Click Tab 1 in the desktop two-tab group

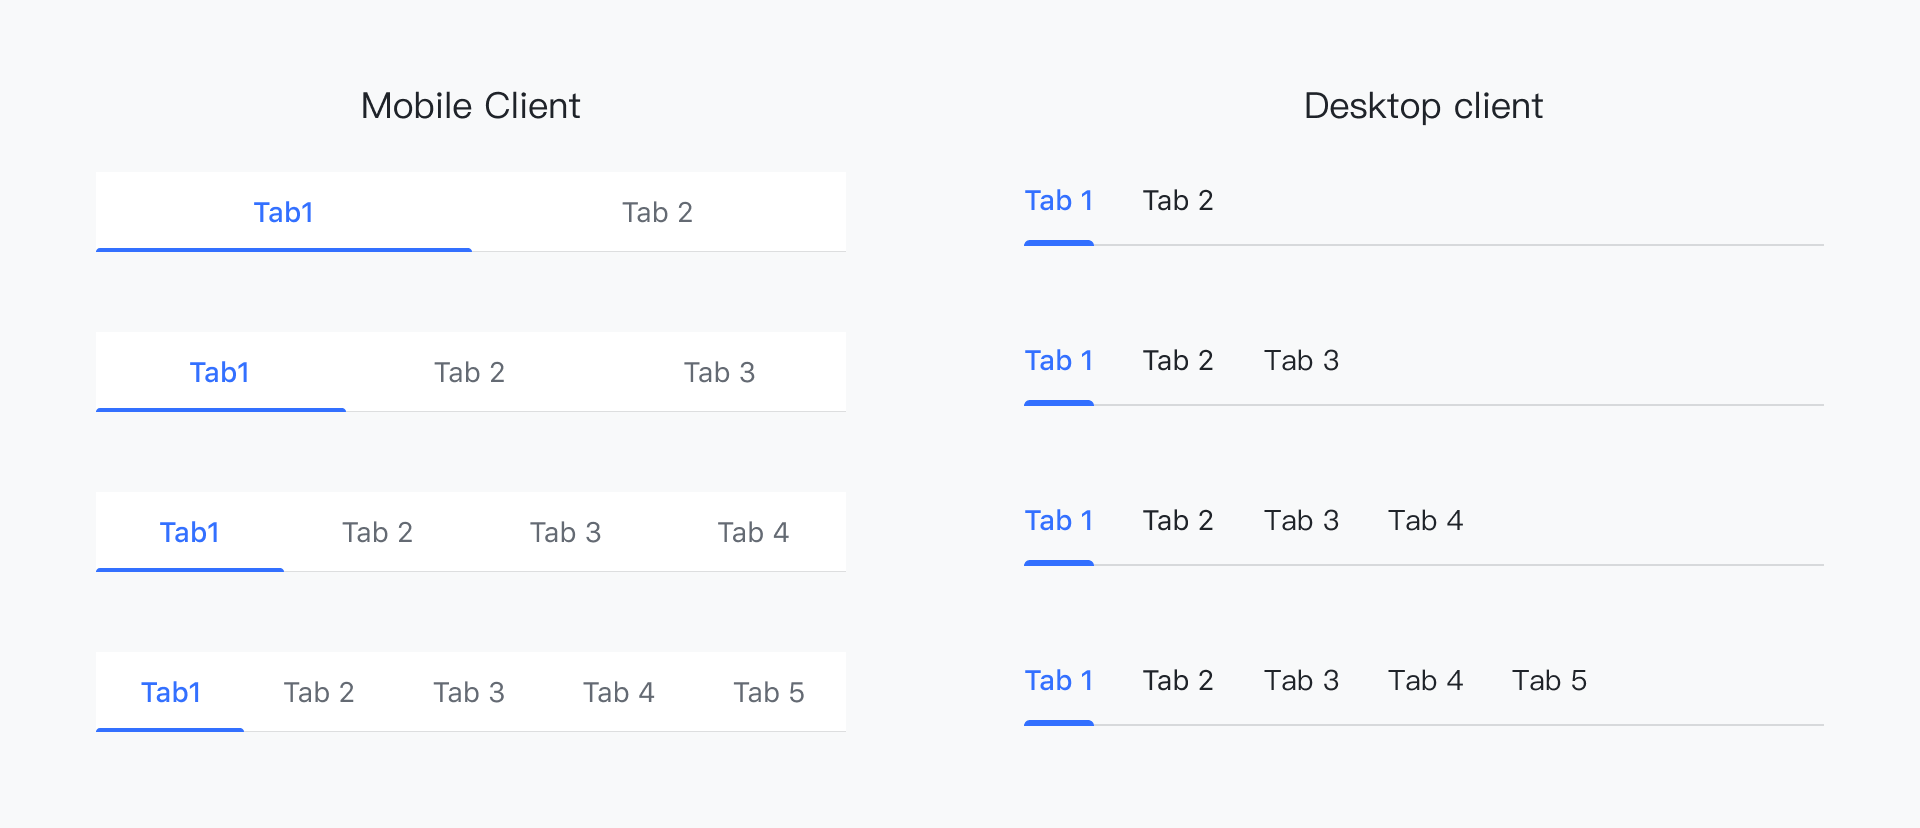(1059, 200)
